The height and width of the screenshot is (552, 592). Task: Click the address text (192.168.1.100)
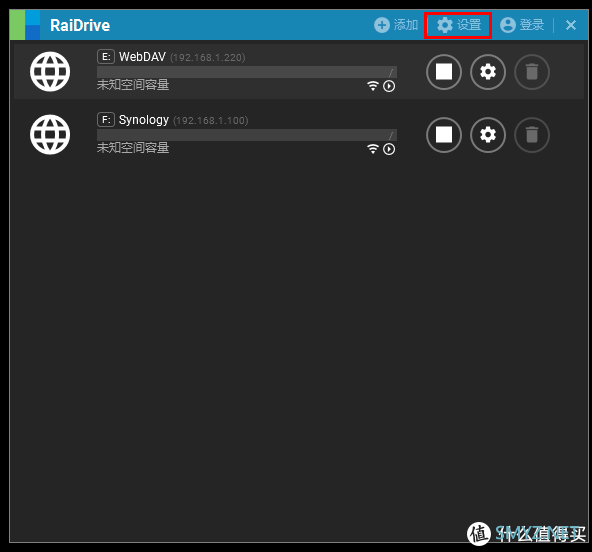(x=211, y=121)
